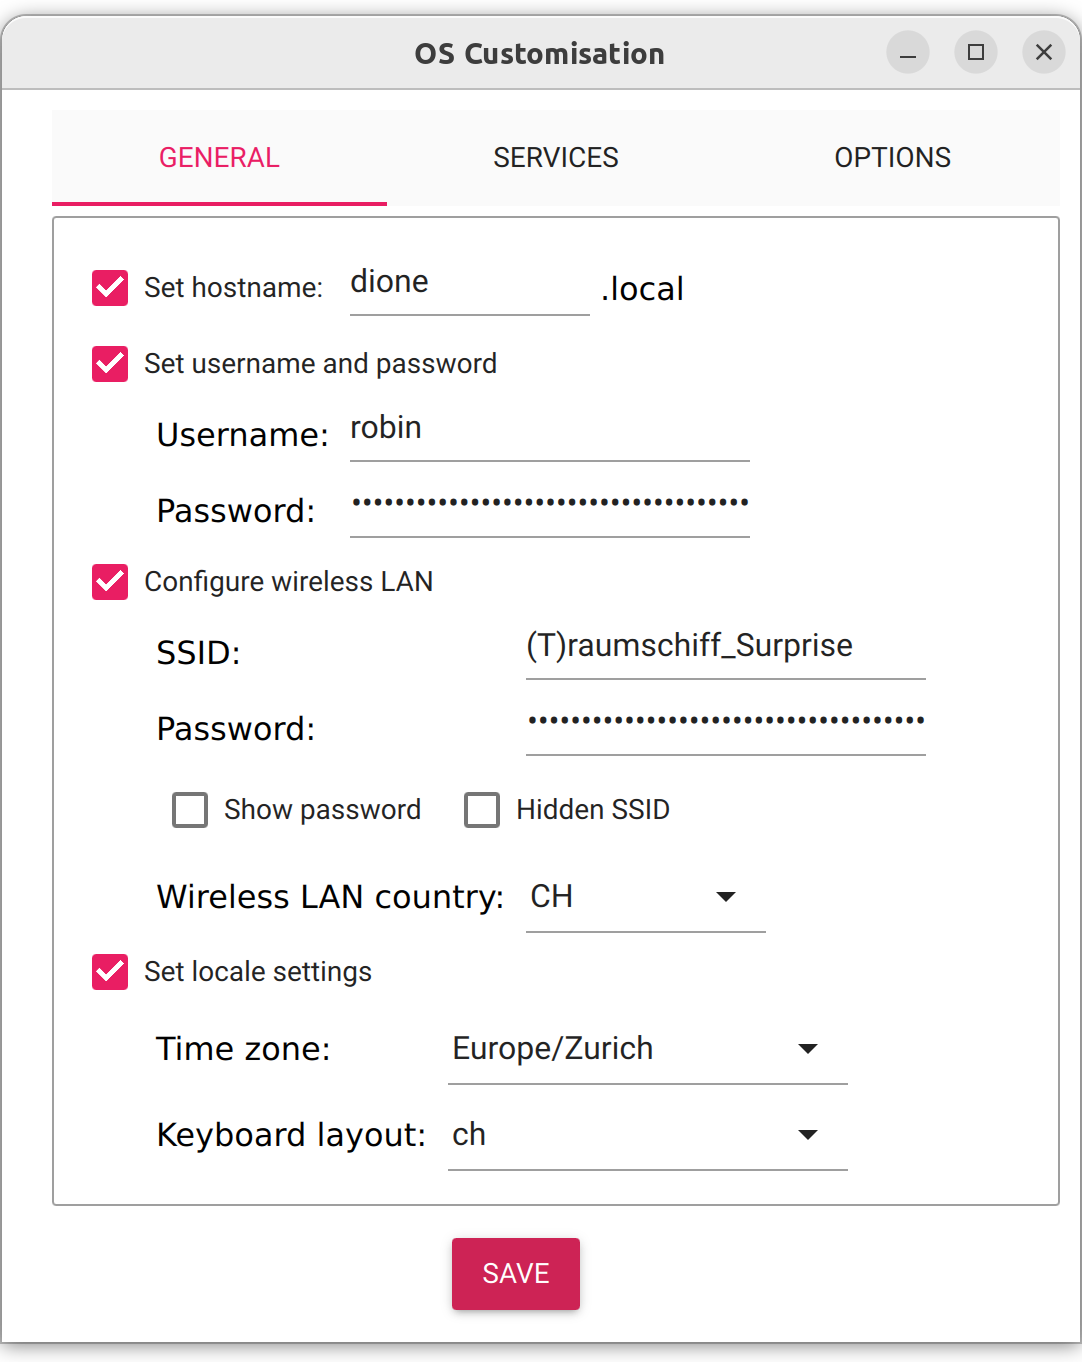Click the hostname field containing dione
The width and height of the screenshot is (1082, 1362).
pos(469,284)
